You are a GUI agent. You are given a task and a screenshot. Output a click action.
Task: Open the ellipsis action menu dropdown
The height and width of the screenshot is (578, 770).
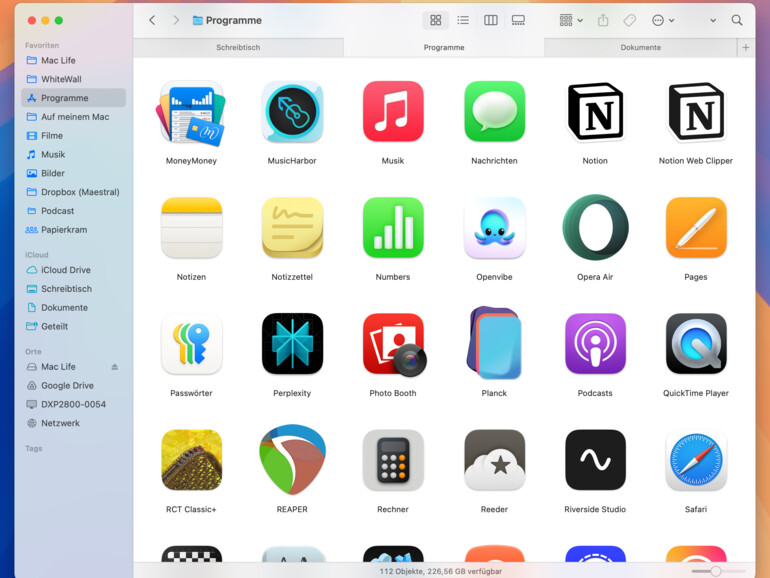(x=663, y=20)
